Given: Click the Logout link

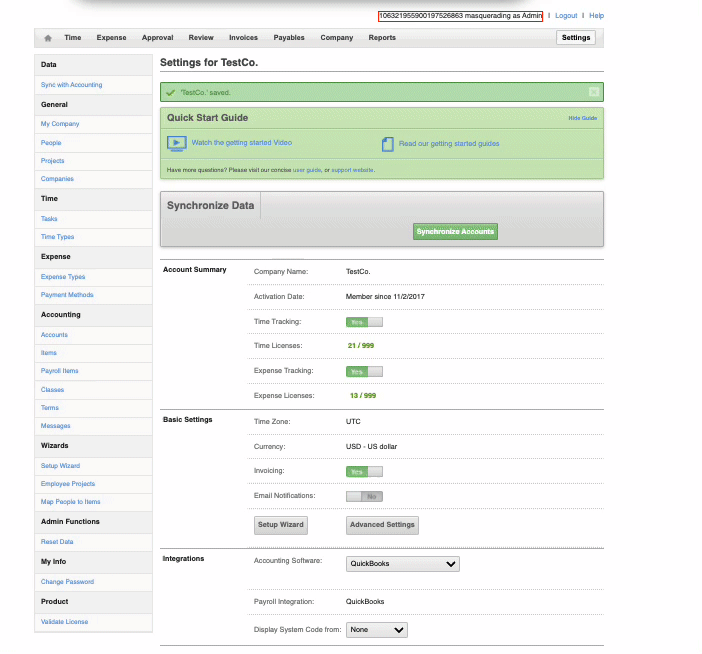Looking at the screenshot, I should pos(566,16).
